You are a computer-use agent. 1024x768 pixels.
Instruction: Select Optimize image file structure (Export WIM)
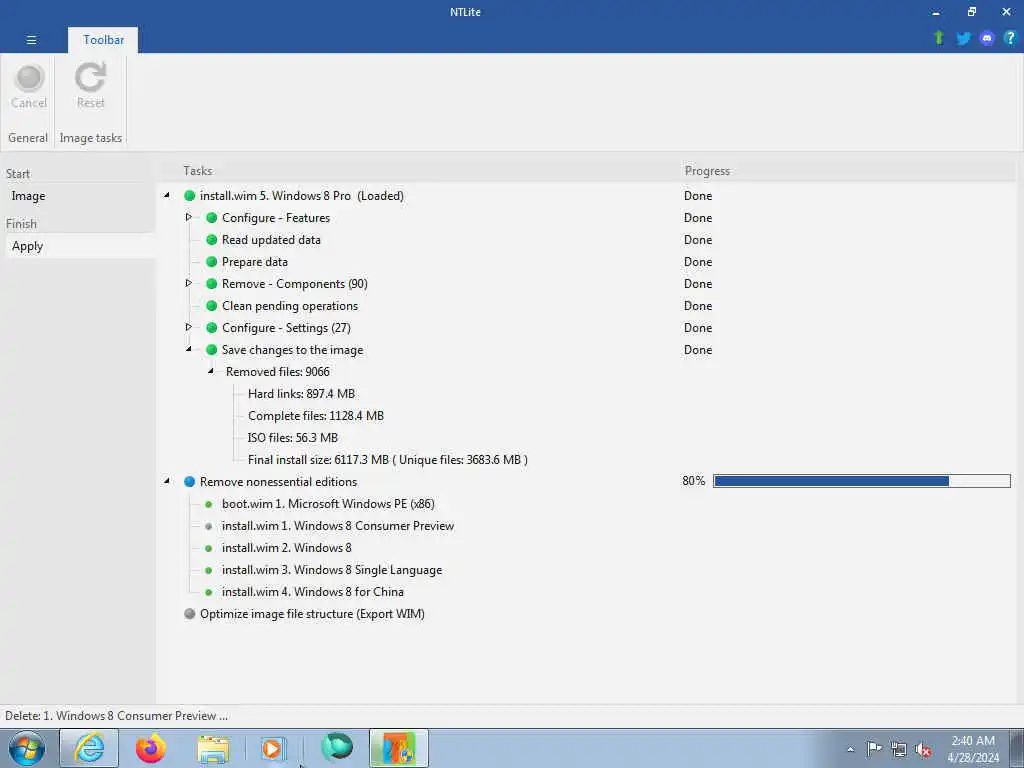tap(312, 614)
